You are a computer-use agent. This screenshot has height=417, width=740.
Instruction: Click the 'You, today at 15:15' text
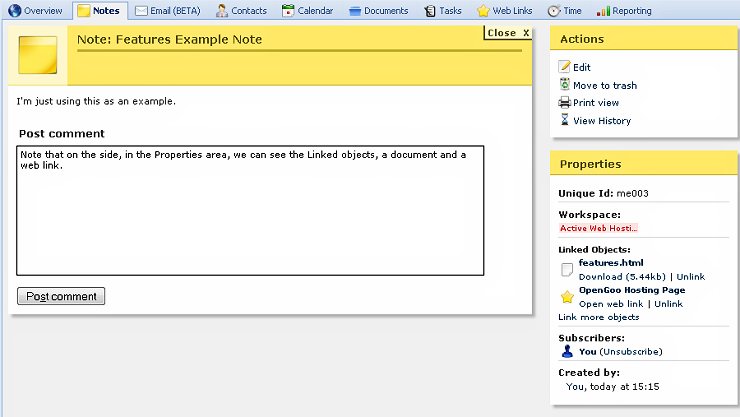[613, 386]
